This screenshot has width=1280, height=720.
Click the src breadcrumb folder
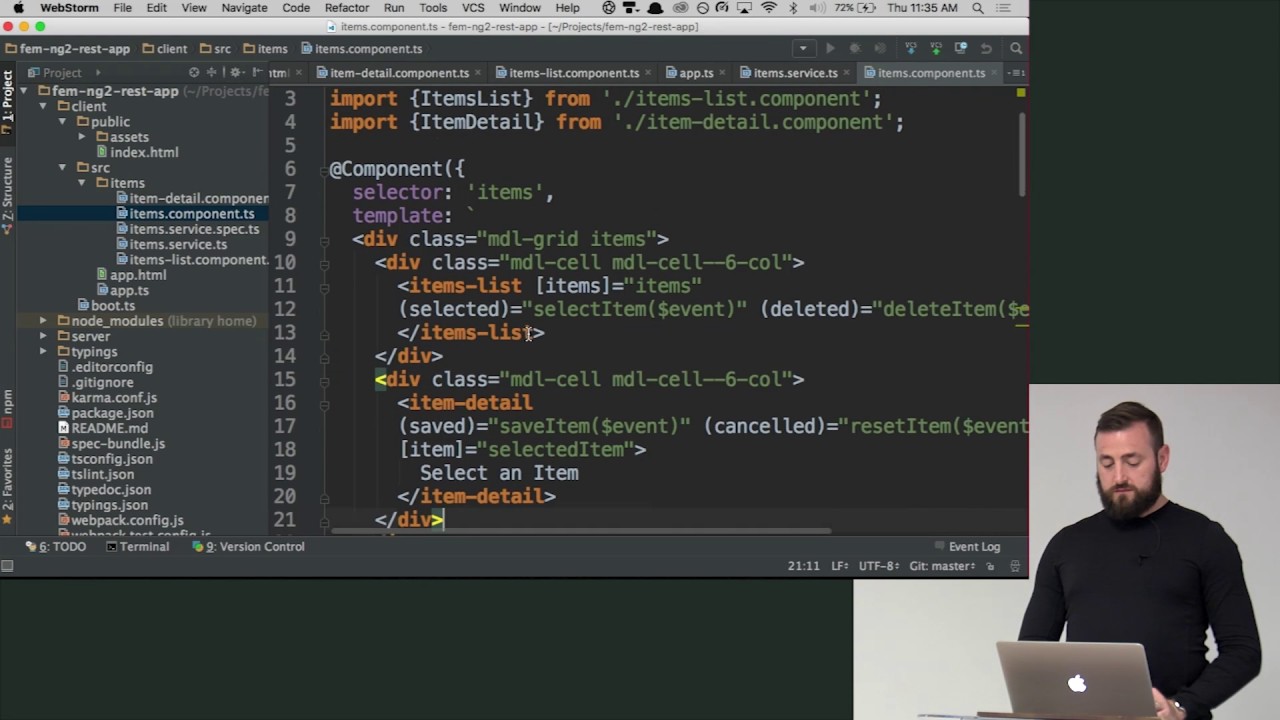pos(215,48)
